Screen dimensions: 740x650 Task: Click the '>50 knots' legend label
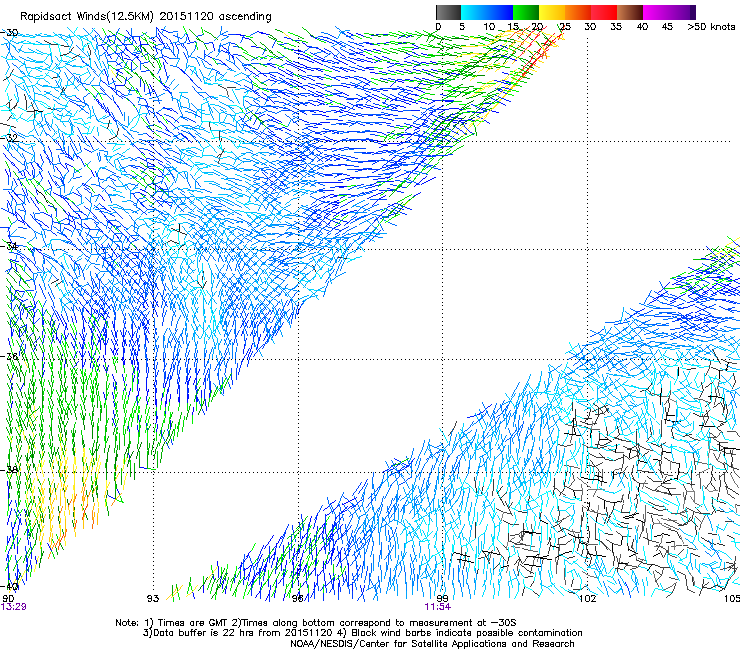click(711, 27)
